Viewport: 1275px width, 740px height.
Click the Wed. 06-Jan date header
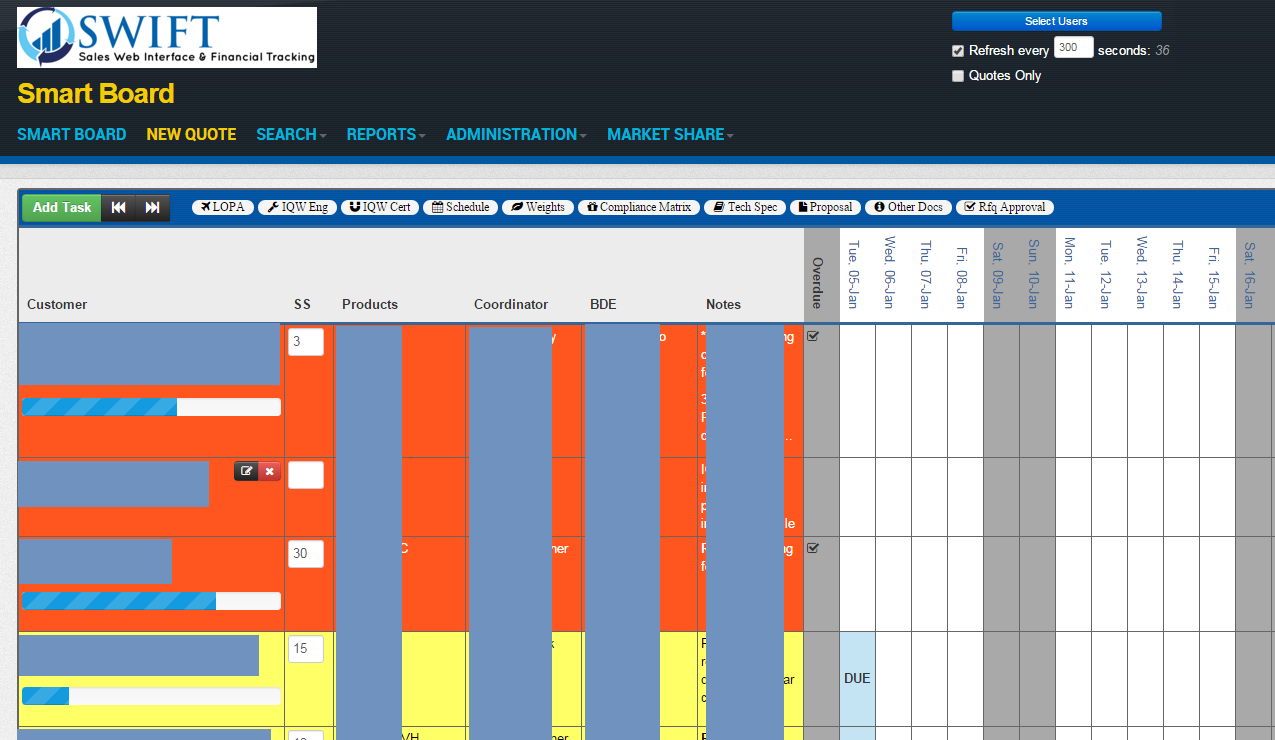(889, 273)
